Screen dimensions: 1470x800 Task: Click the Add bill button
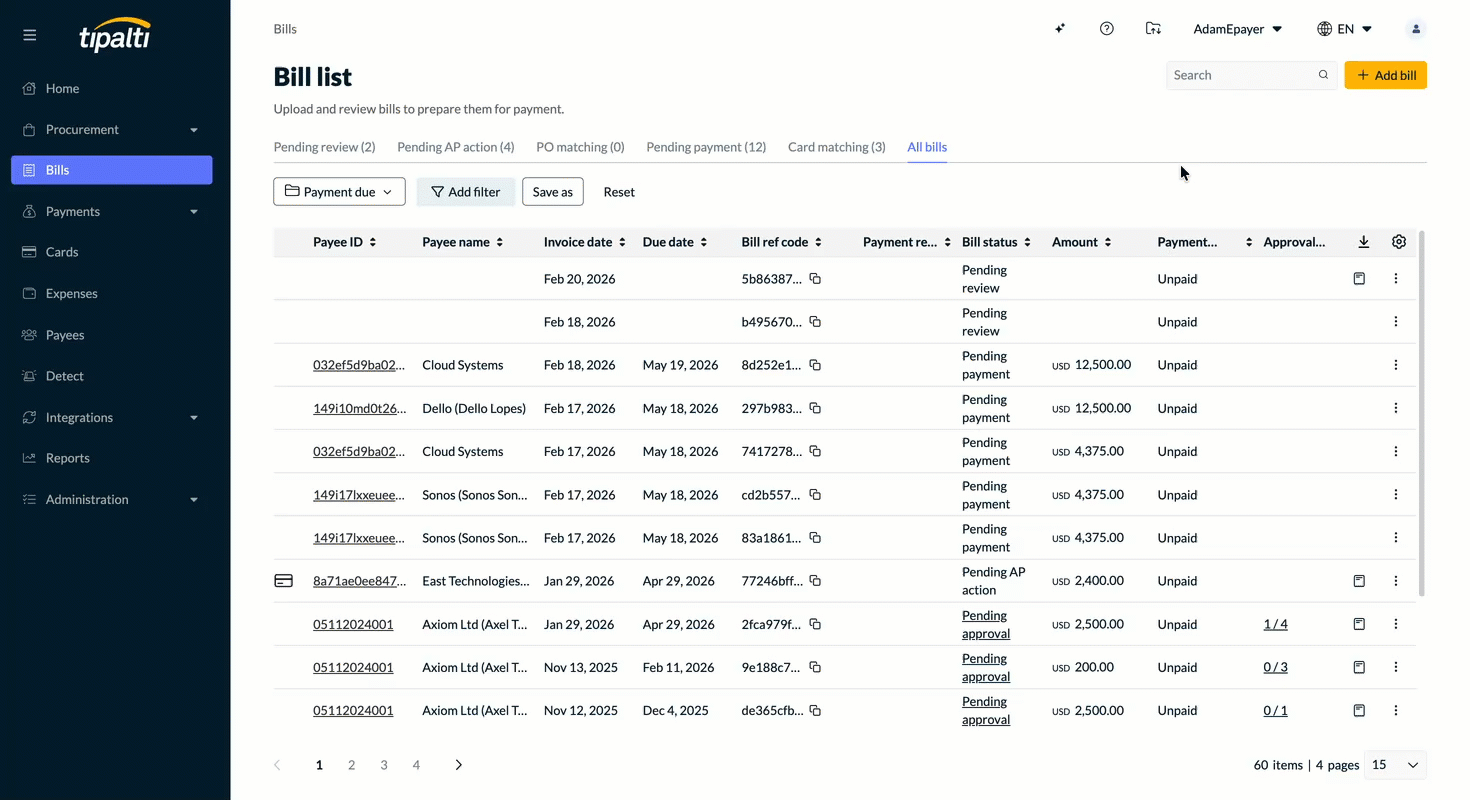pyautogui.click(x=1385, y=75)
